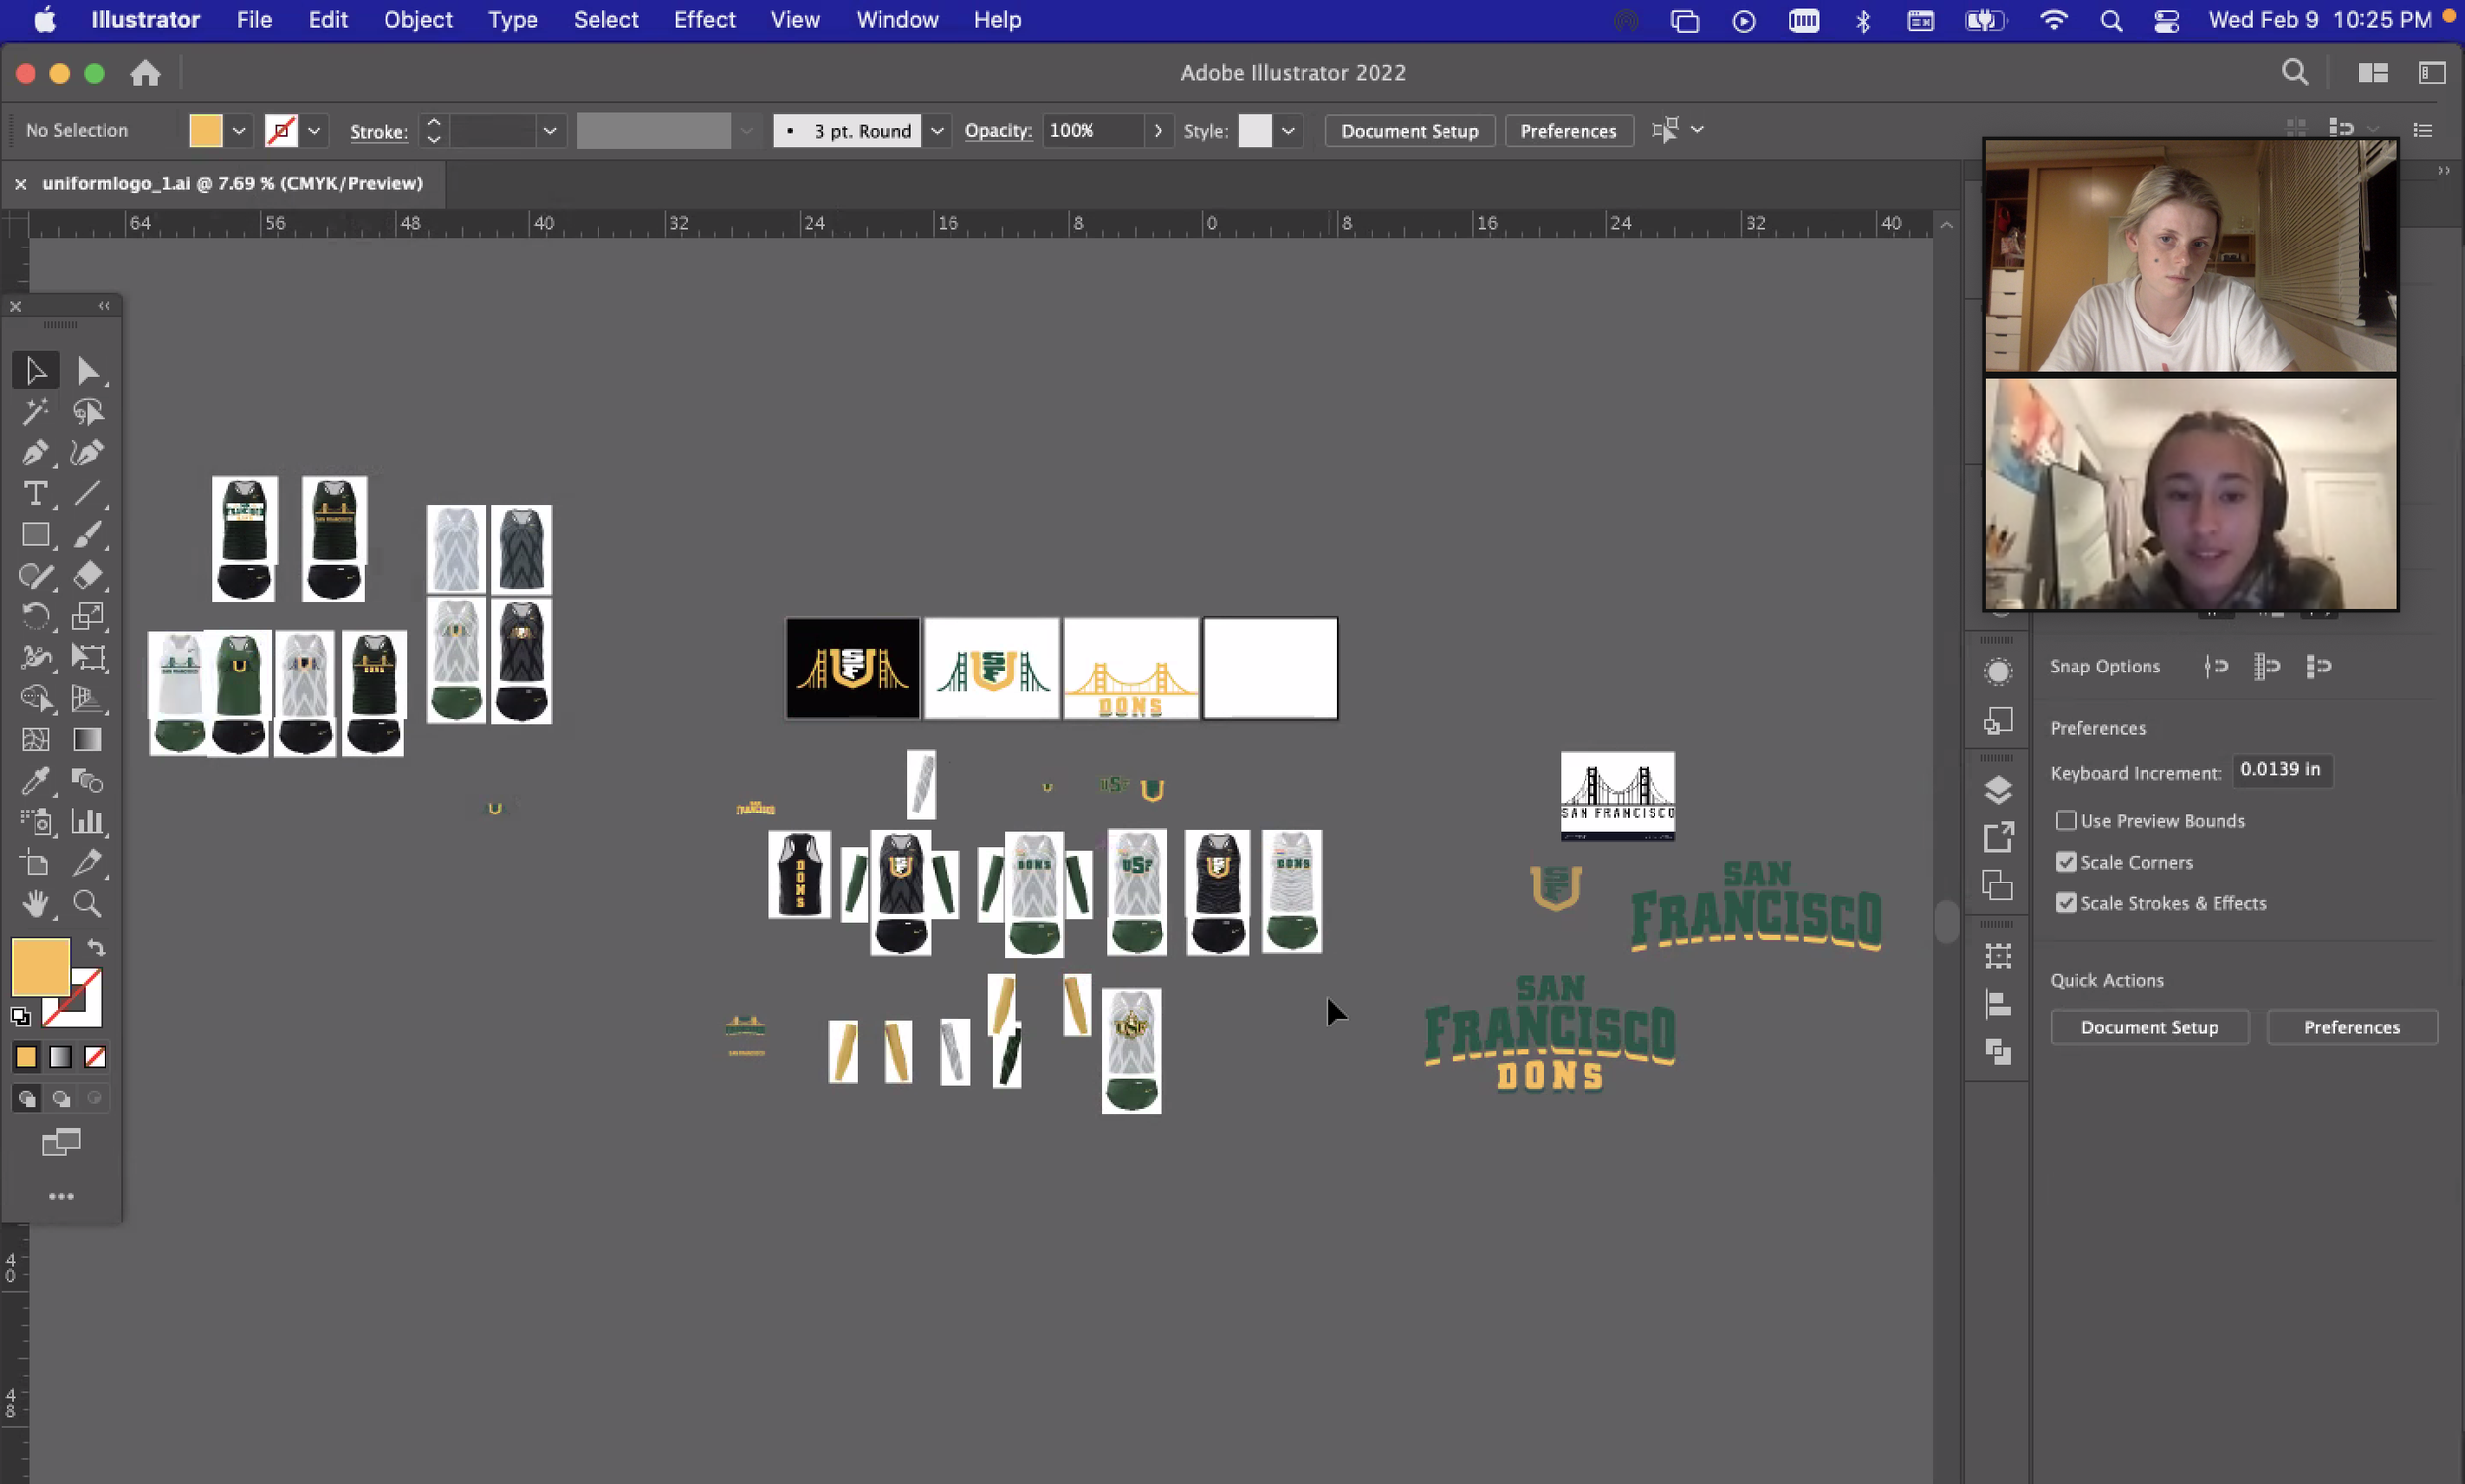The height and width of the screenshot is (1484, 2465).
Task: Go to Illustrator home screen
Action: click(x=145, y=73)
